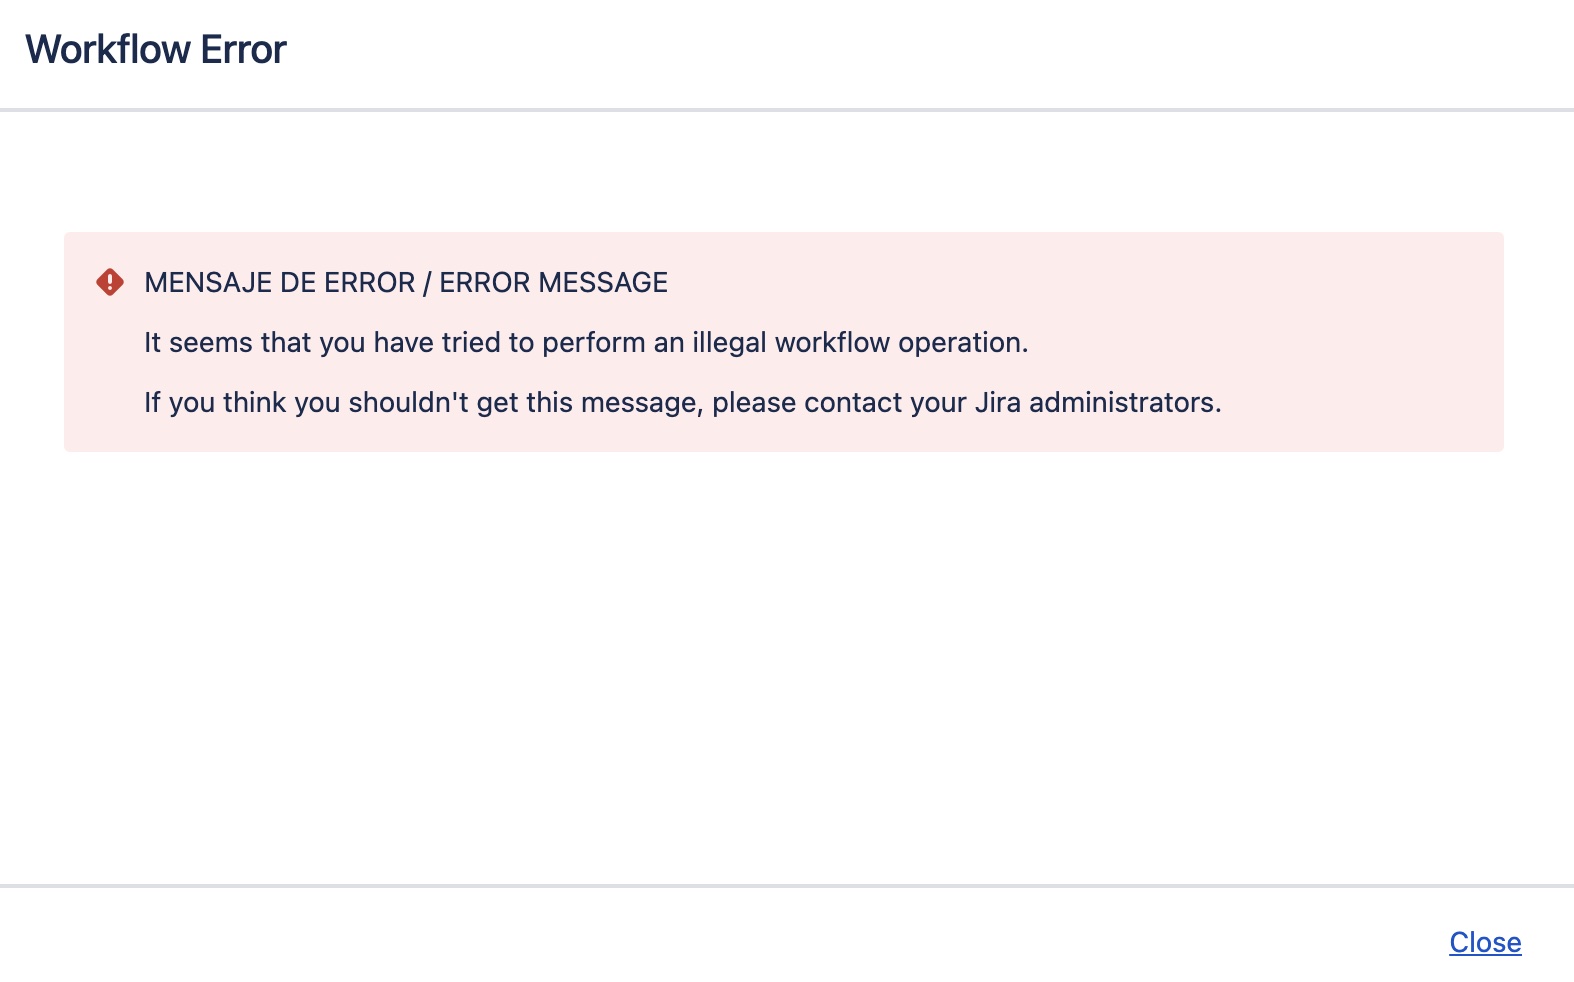Click the red error diamond icon
Screen dimensions: 1574x982
110,282
